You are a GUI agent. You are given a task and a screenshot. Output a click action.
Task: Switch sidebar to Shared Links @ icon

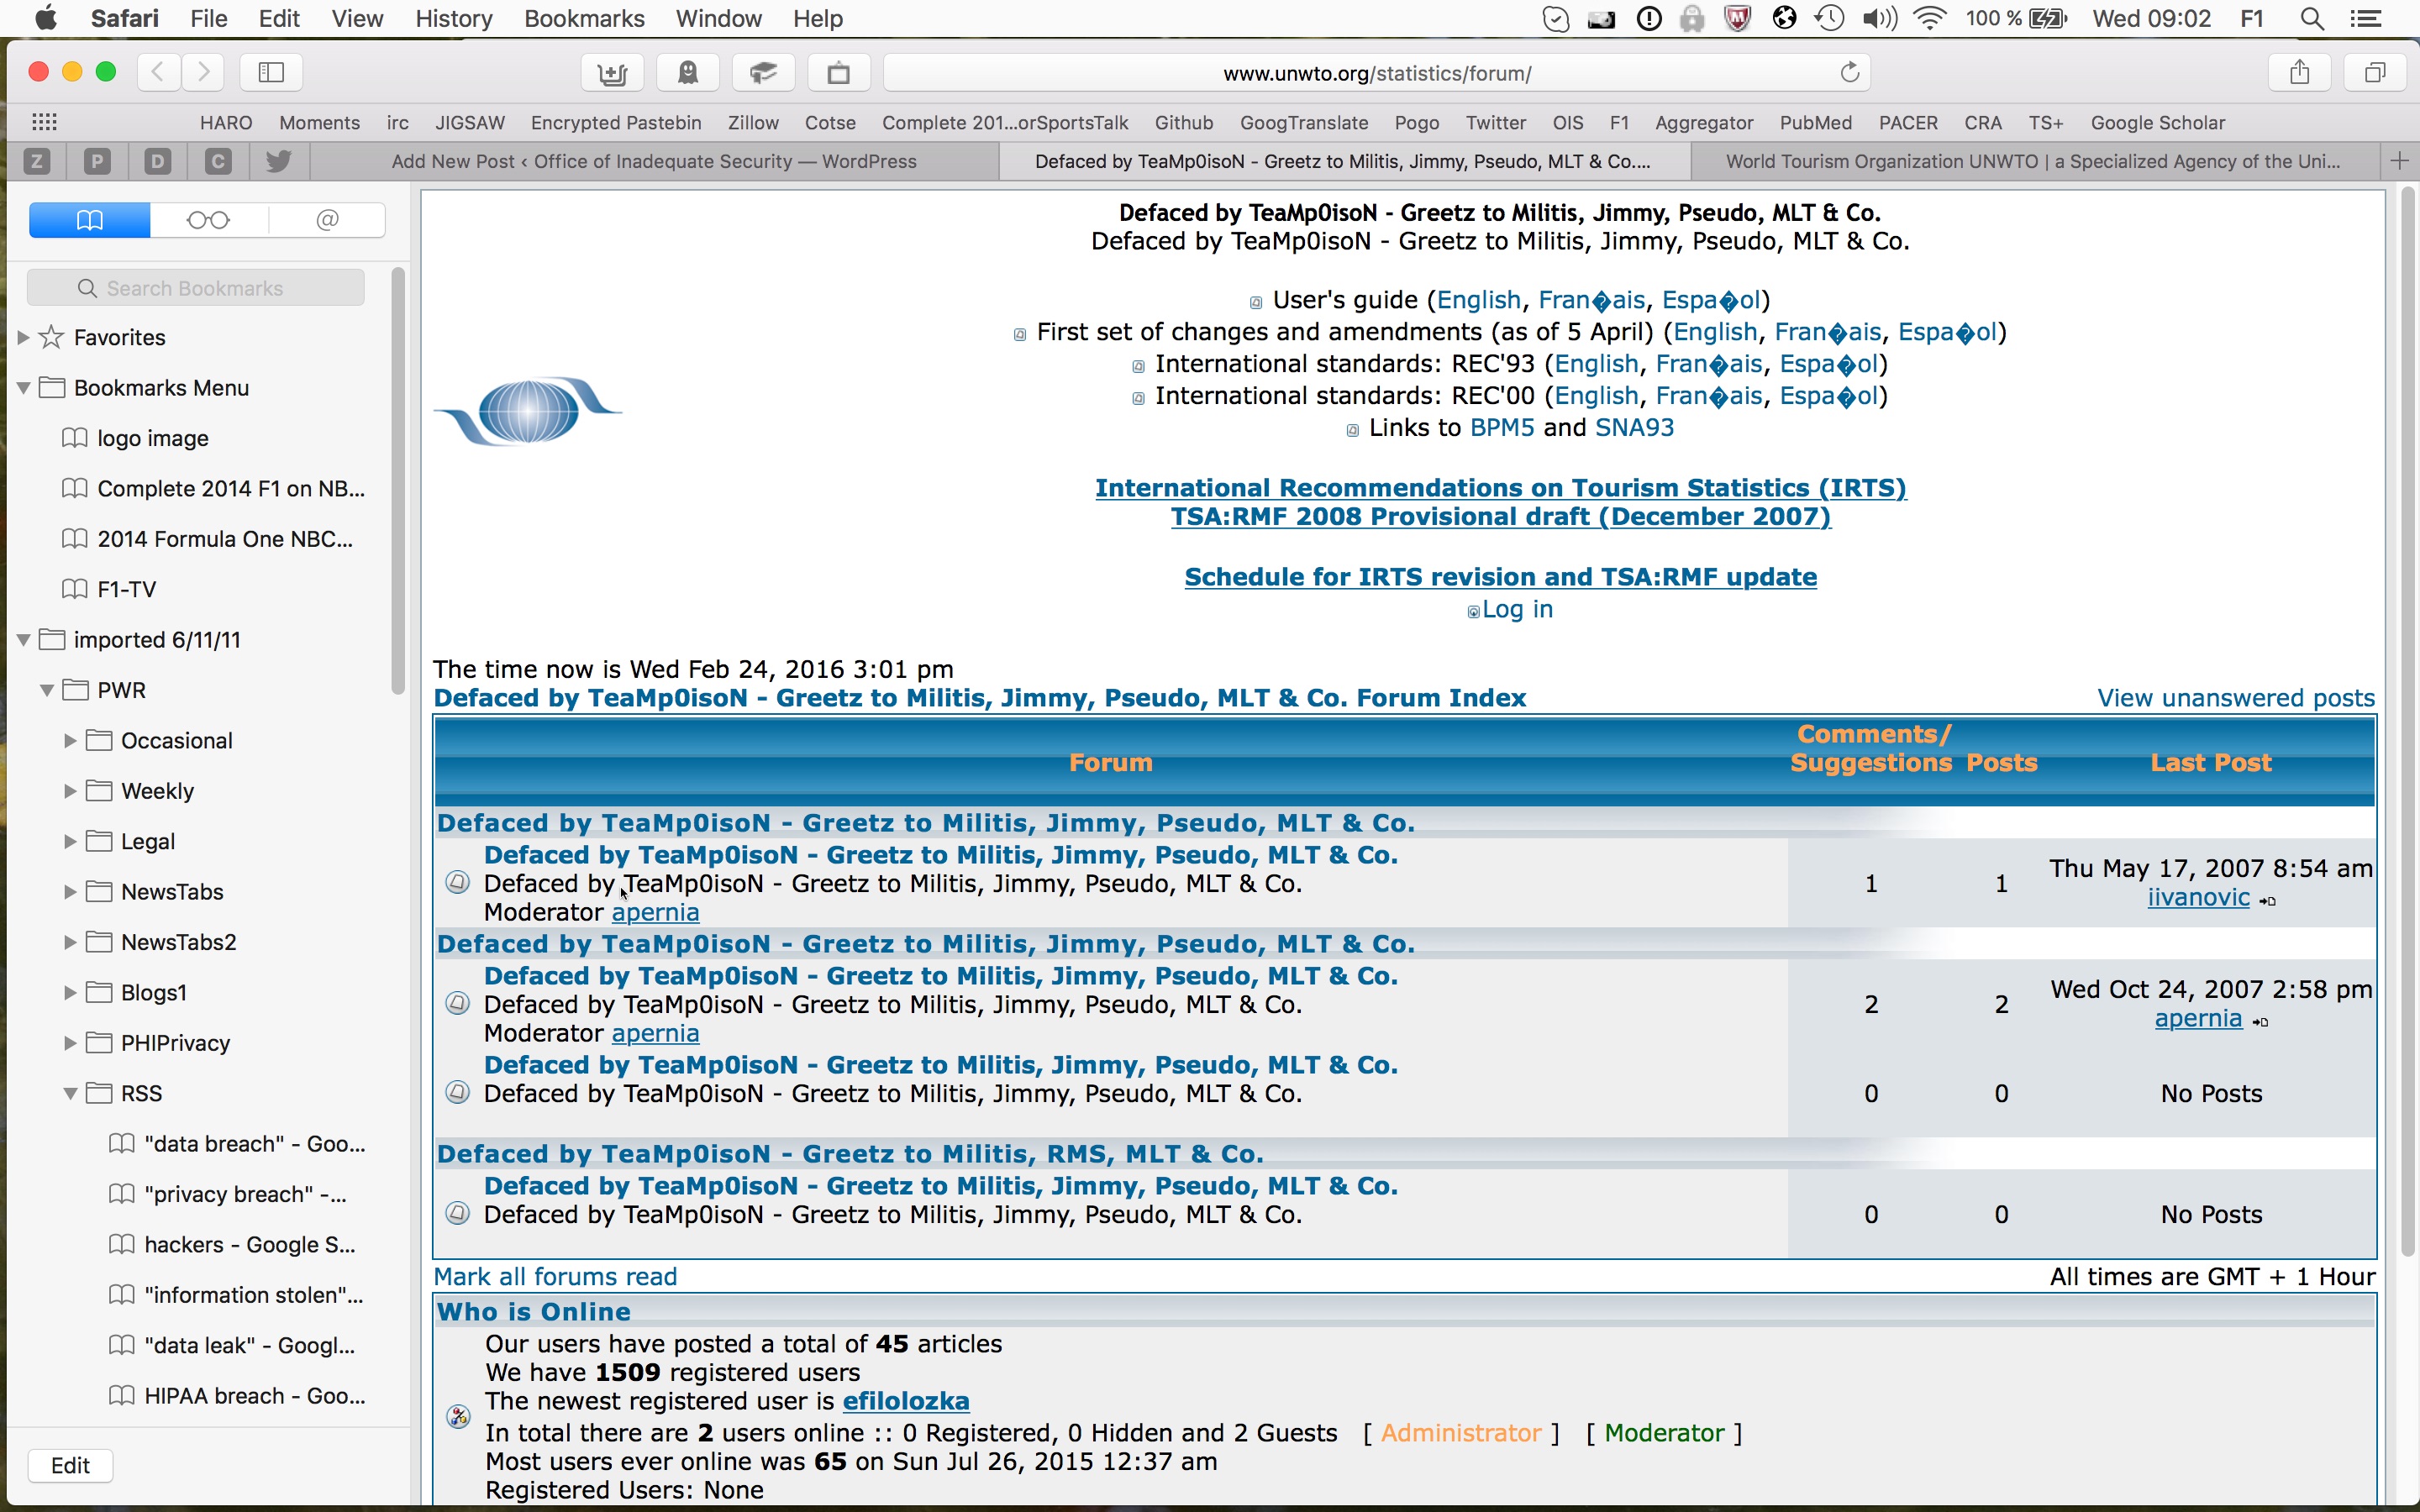point(327,220)
